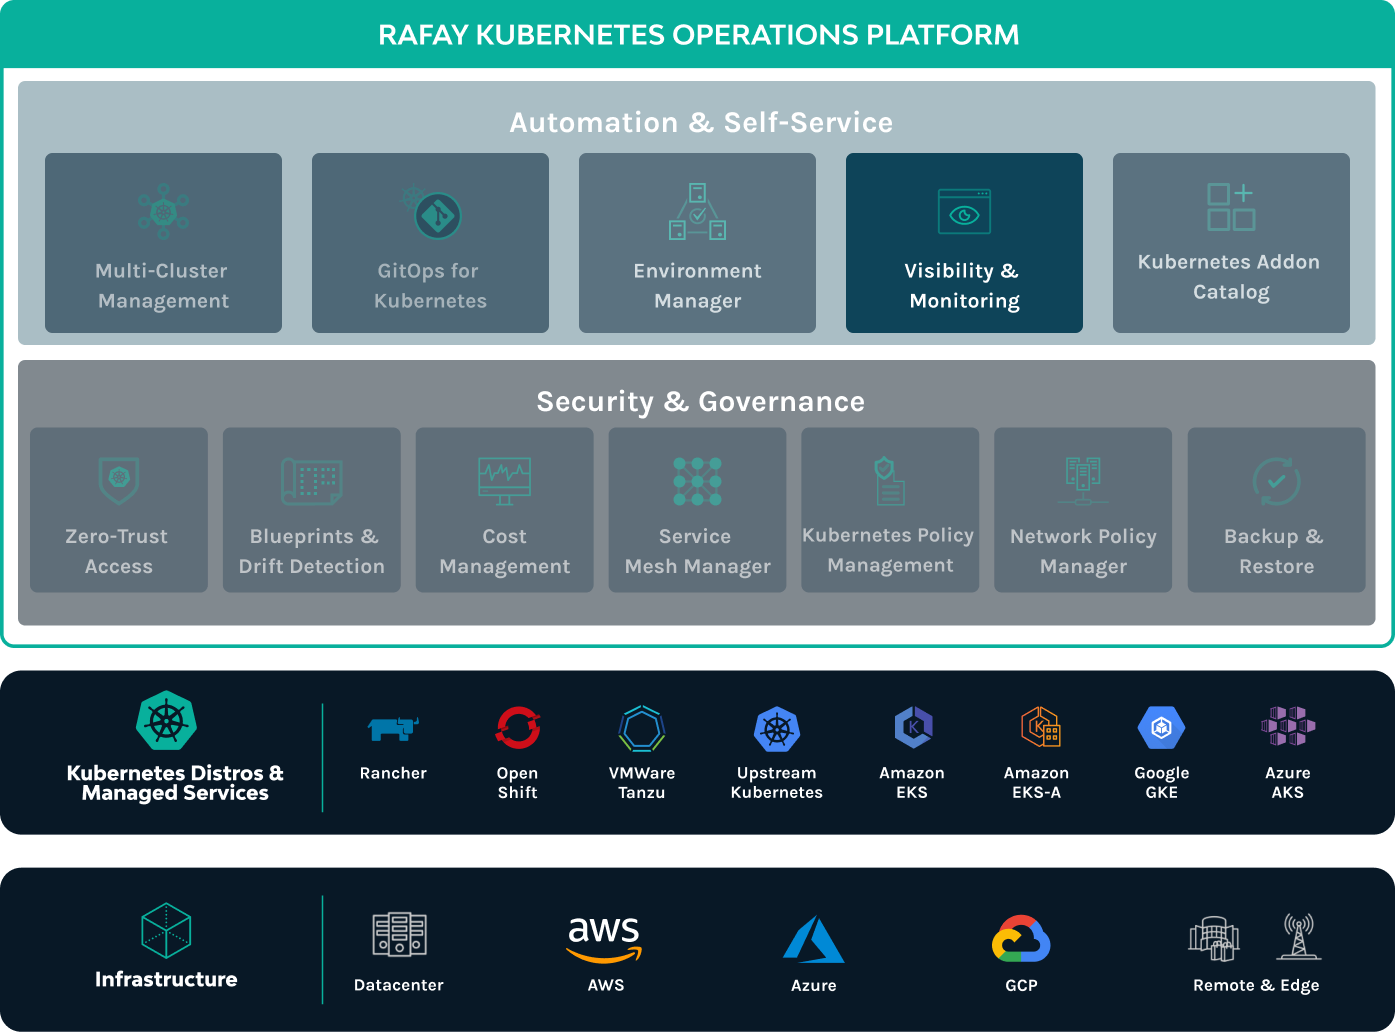The width and height of the screenshot is (1395, 1032).
Task: Click the Kubernetes Addon Catalog squares icon
Action: point(1231,207)
